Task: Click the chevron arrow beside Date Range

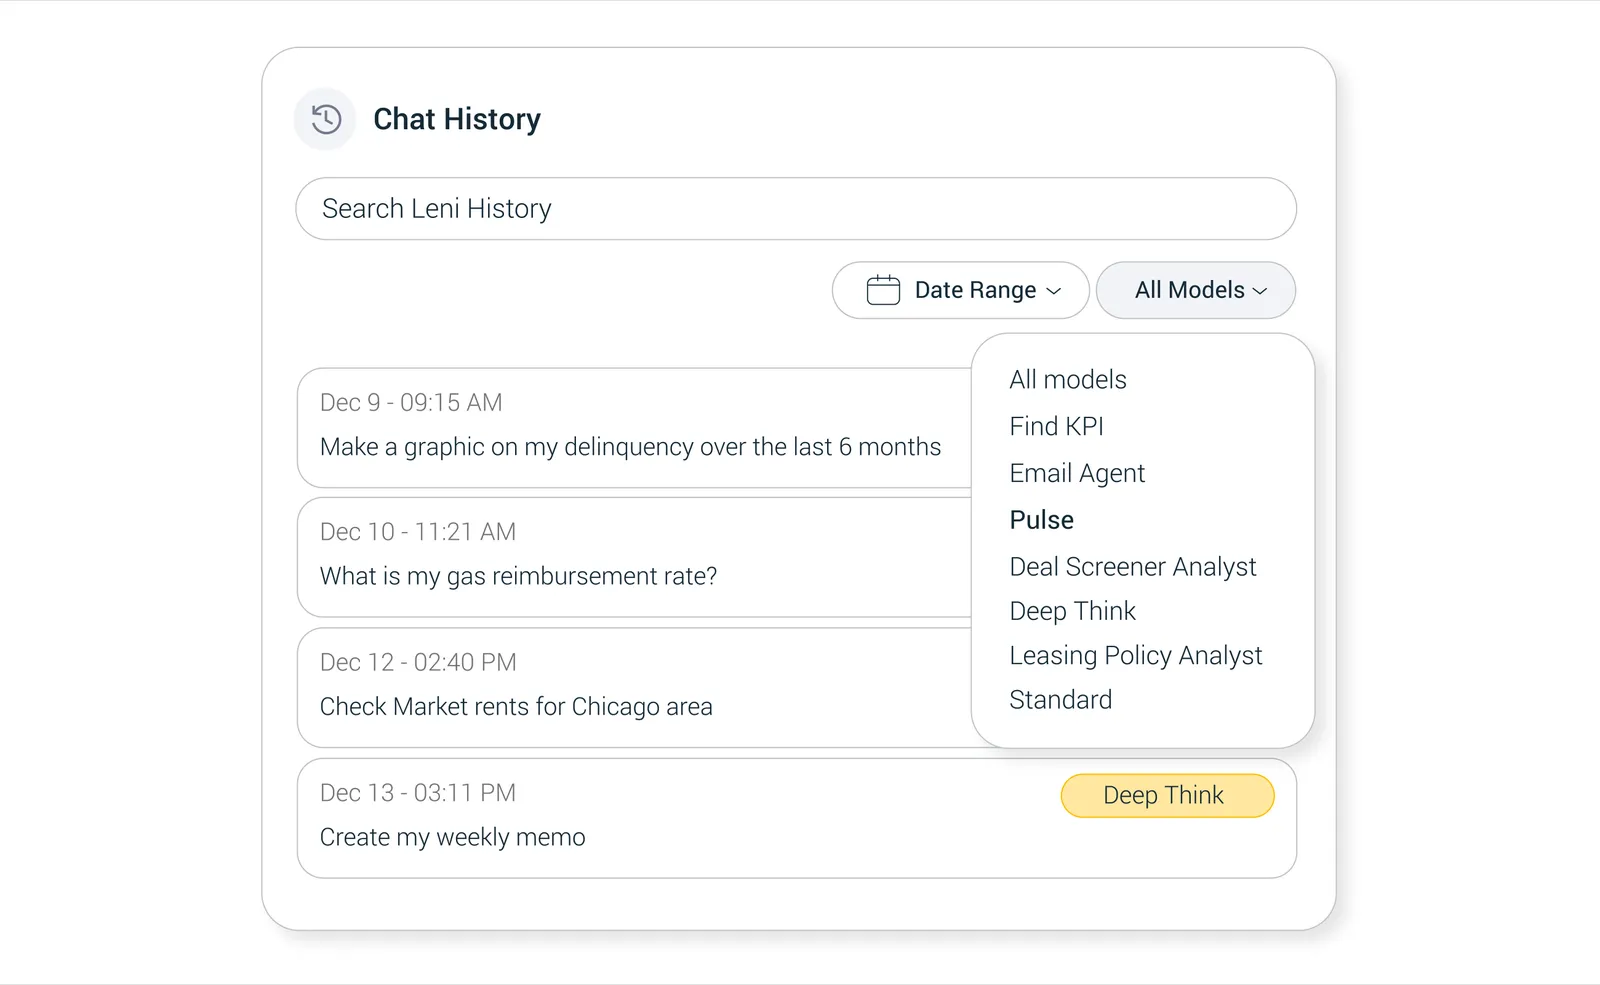Action: pos(1054,291)
